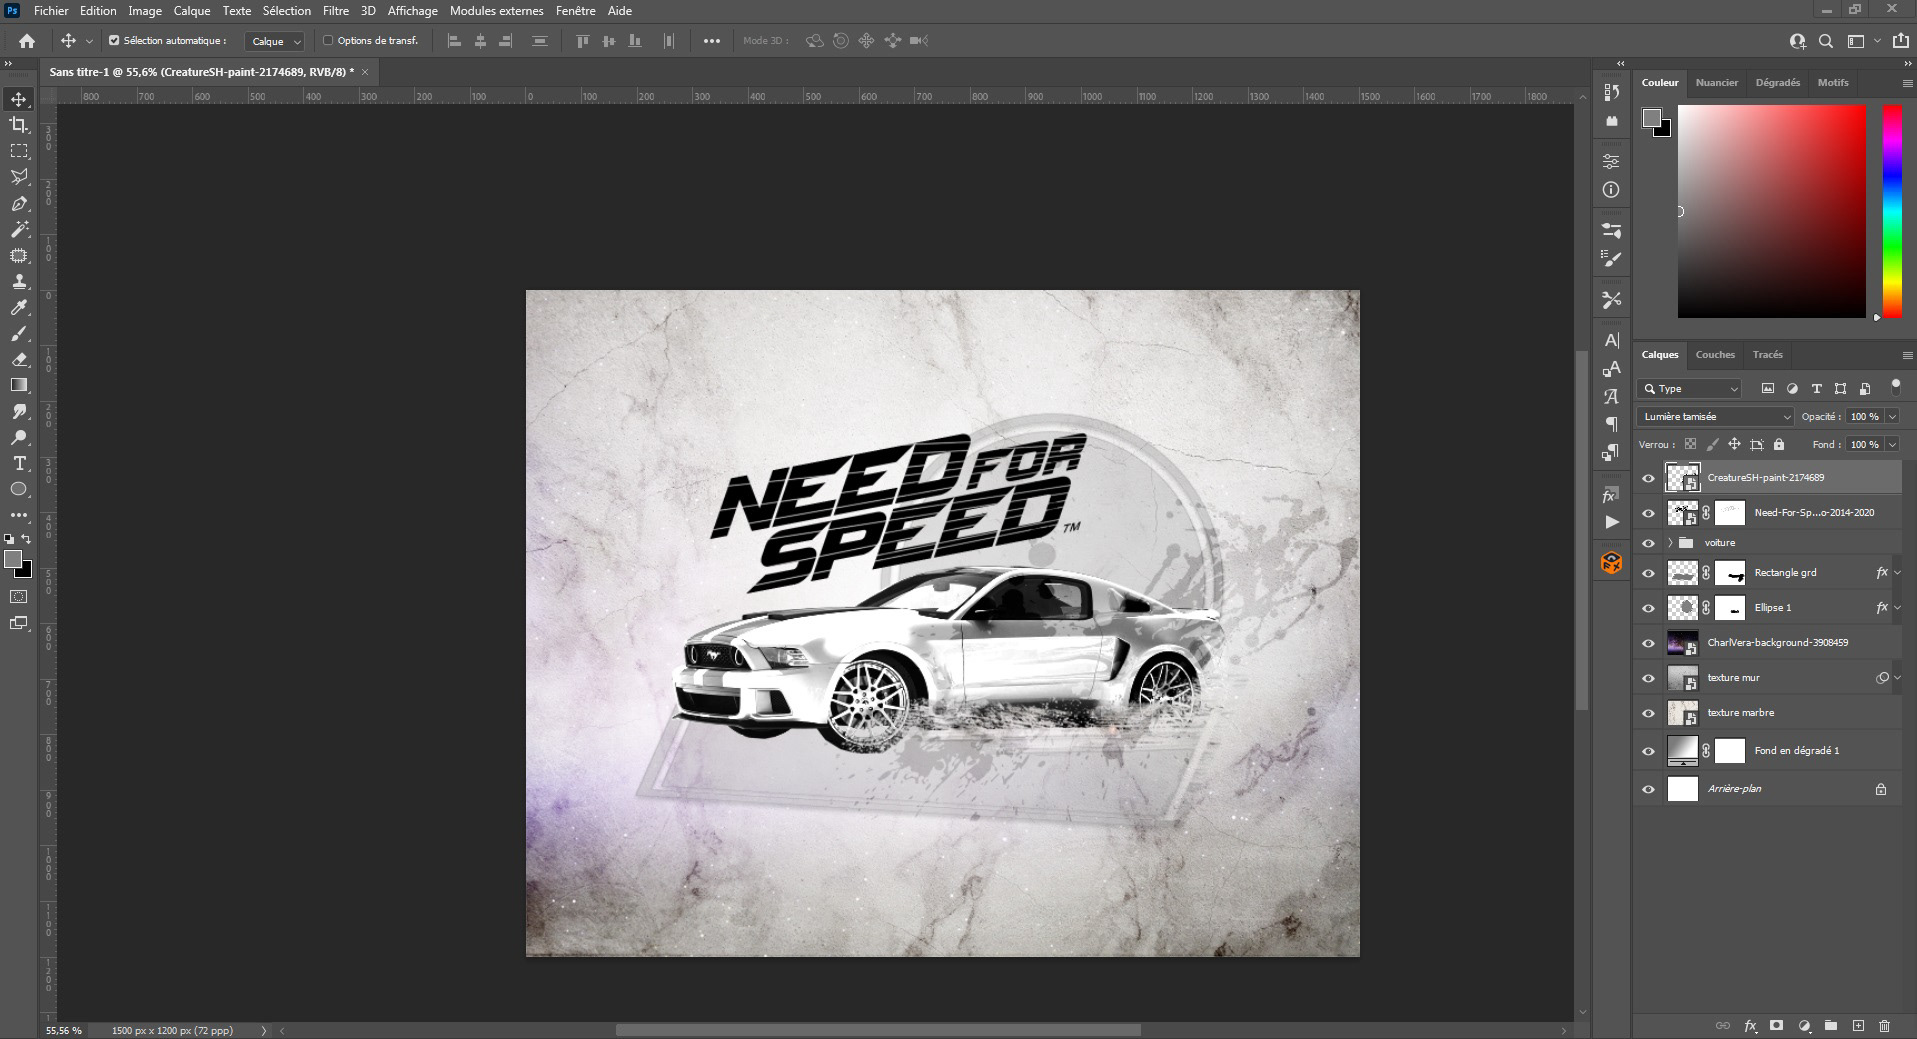Create new fill or adjustment layer
The height and width of the screenshot is (1039, 1917).
pyautogui.click(x=1804, y=1026)
